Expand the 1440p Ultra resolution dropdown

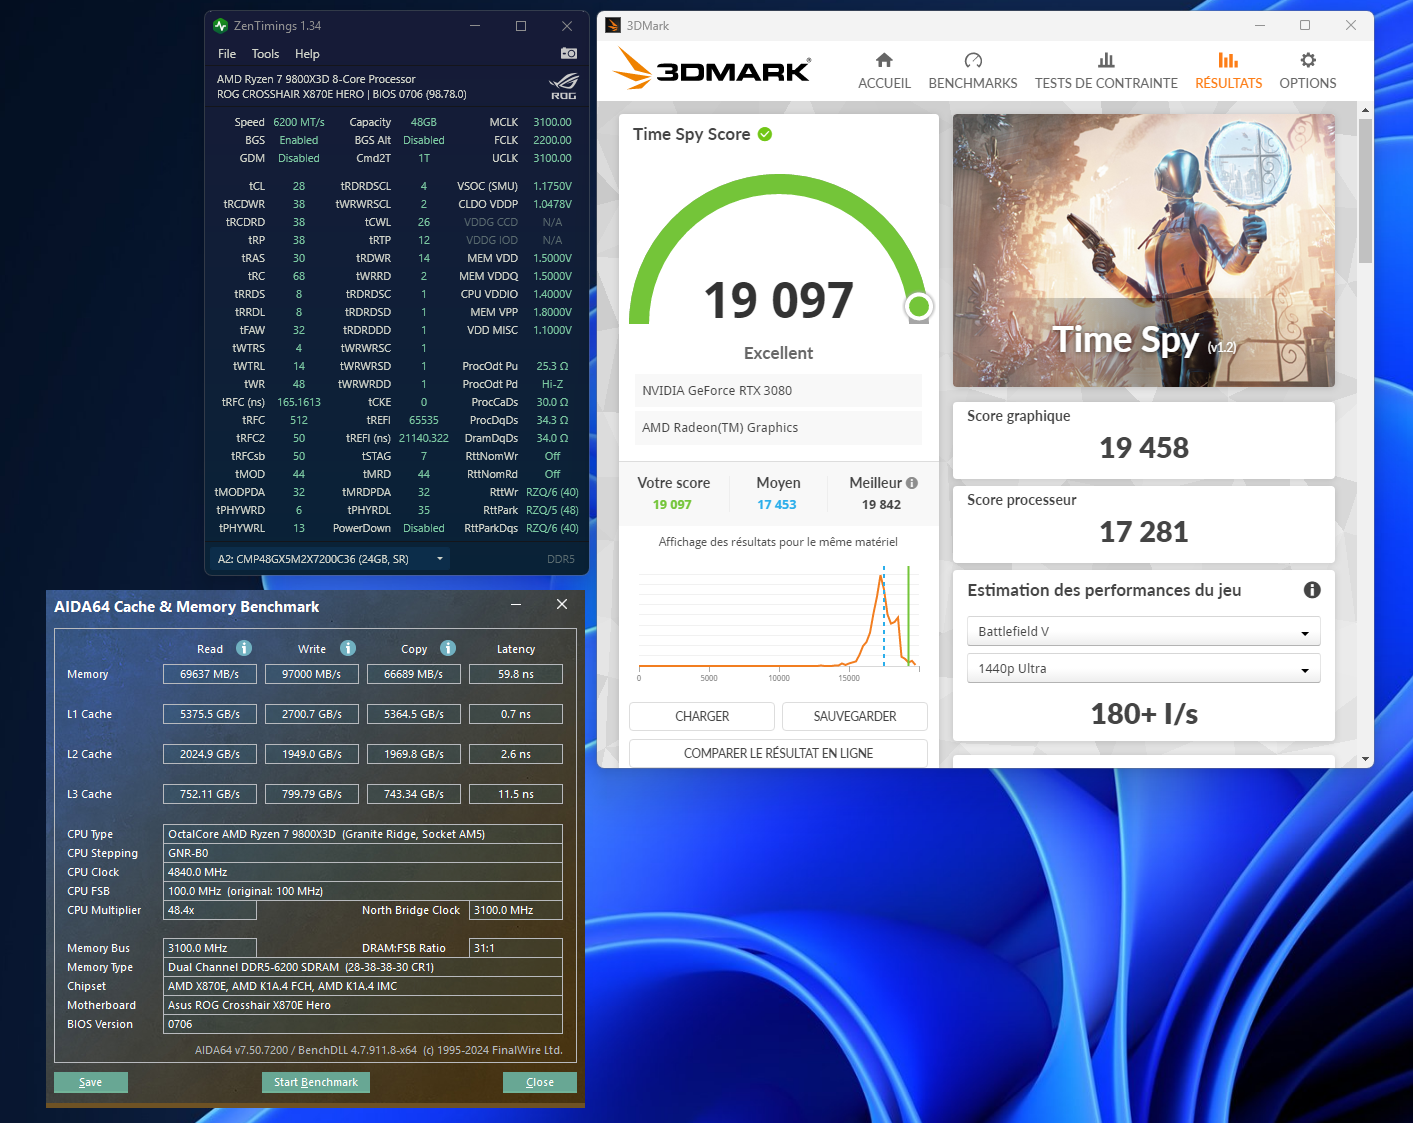click(1143, 669)
